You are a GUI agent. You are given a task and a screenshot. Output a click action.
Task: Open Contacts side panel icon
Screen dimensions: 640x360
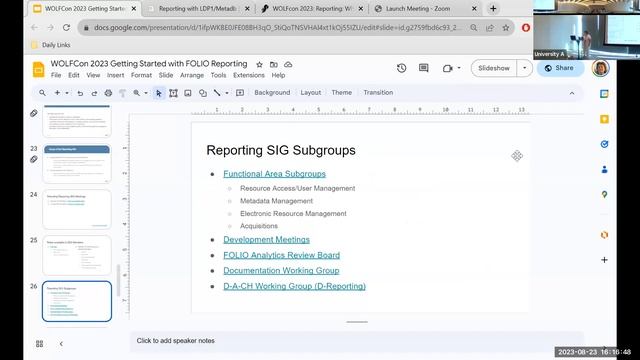click(604, 169)
